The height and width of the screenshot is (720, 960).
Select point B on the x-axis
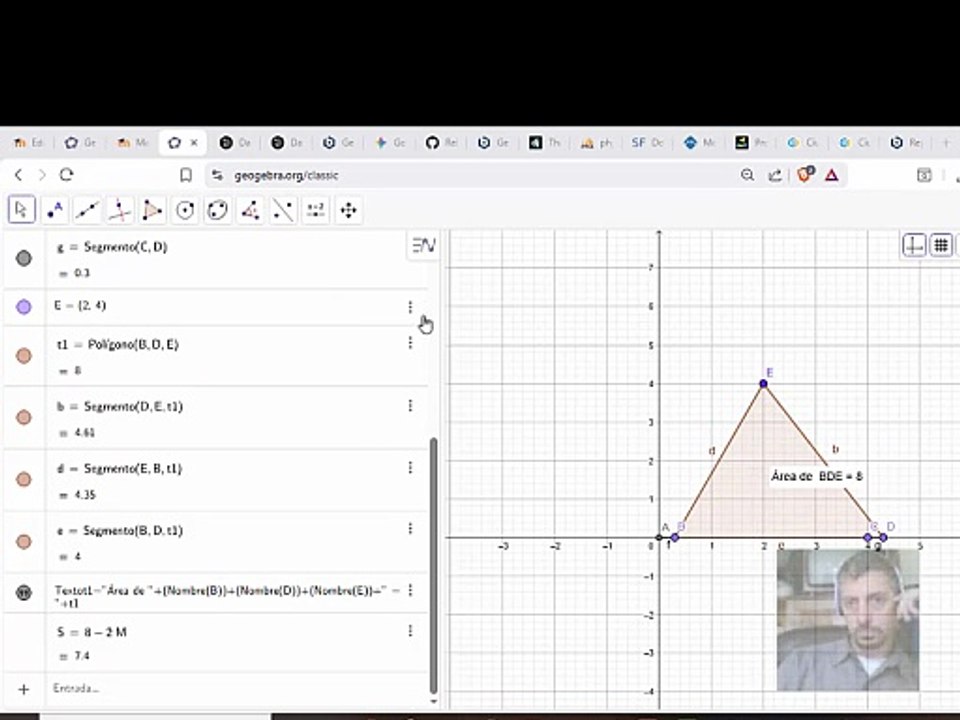pos(675,538)
